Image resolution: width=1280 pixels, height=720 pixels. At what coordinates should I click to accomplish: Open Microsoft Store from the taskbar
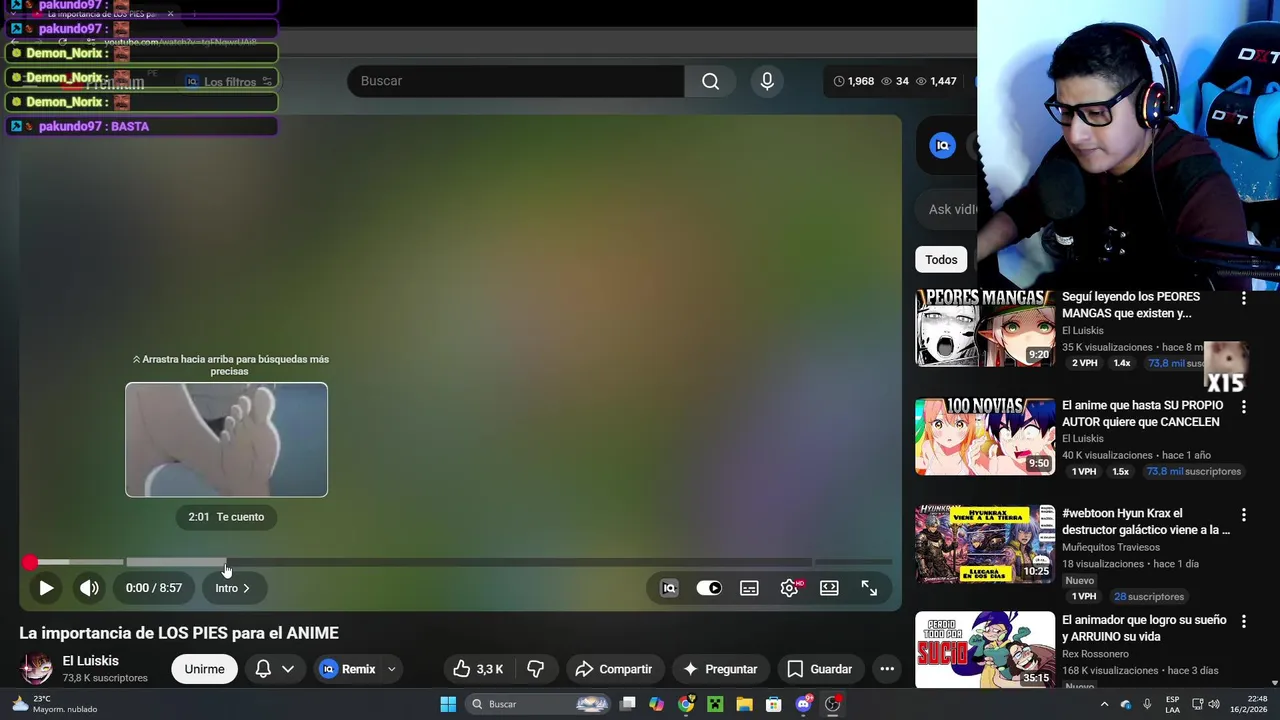(773, 704)
